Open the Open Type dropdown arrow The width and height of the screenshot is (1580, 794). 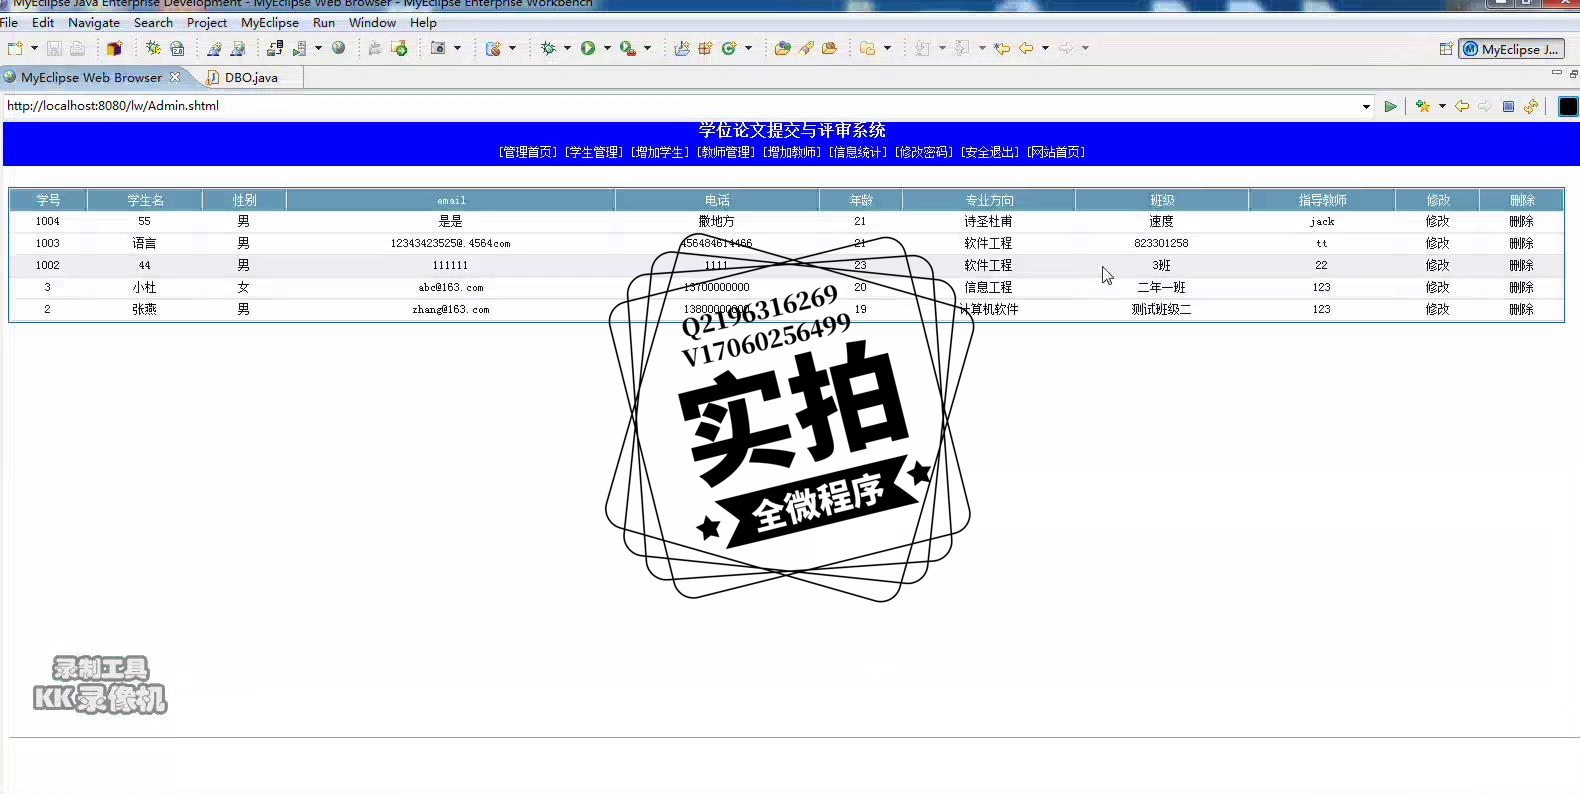(x=512, y=48)
